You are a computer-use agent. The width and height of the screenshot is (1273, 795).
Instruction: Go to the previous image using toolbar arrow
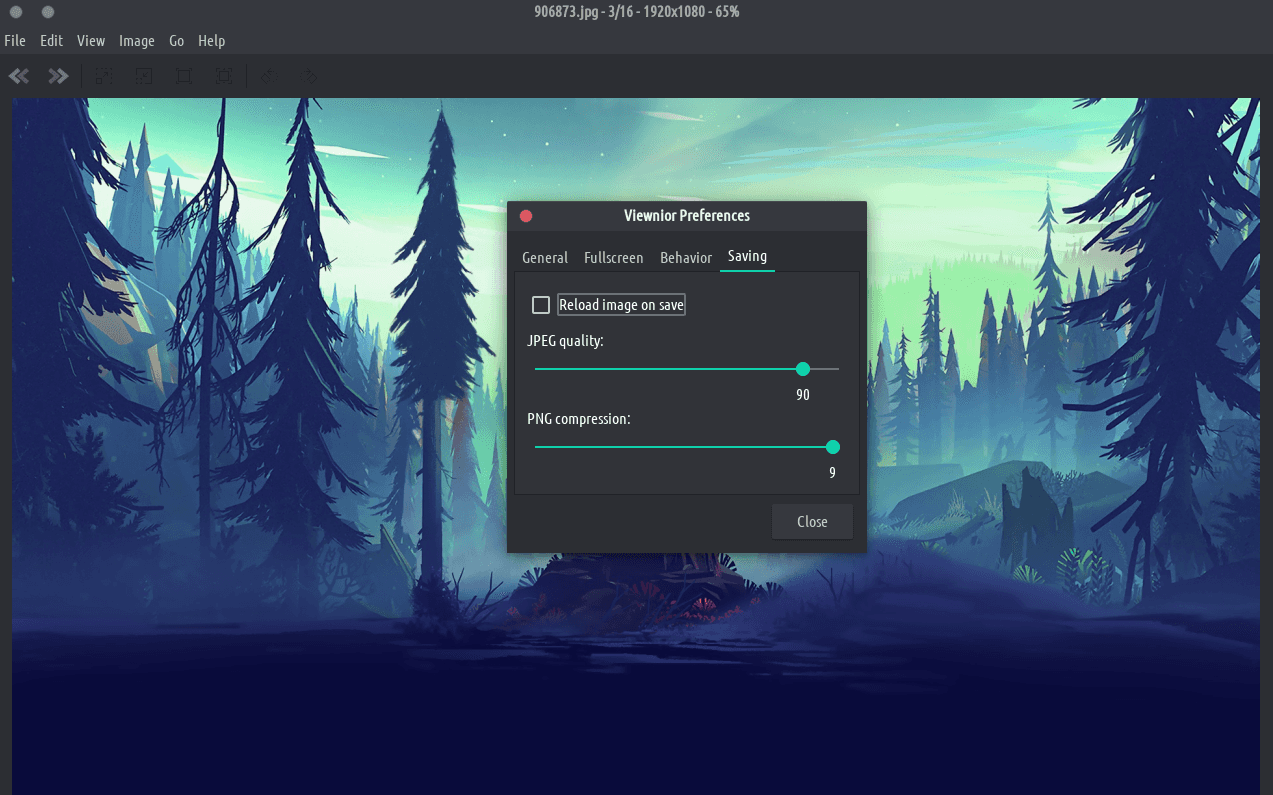click(x=19, y=76)
